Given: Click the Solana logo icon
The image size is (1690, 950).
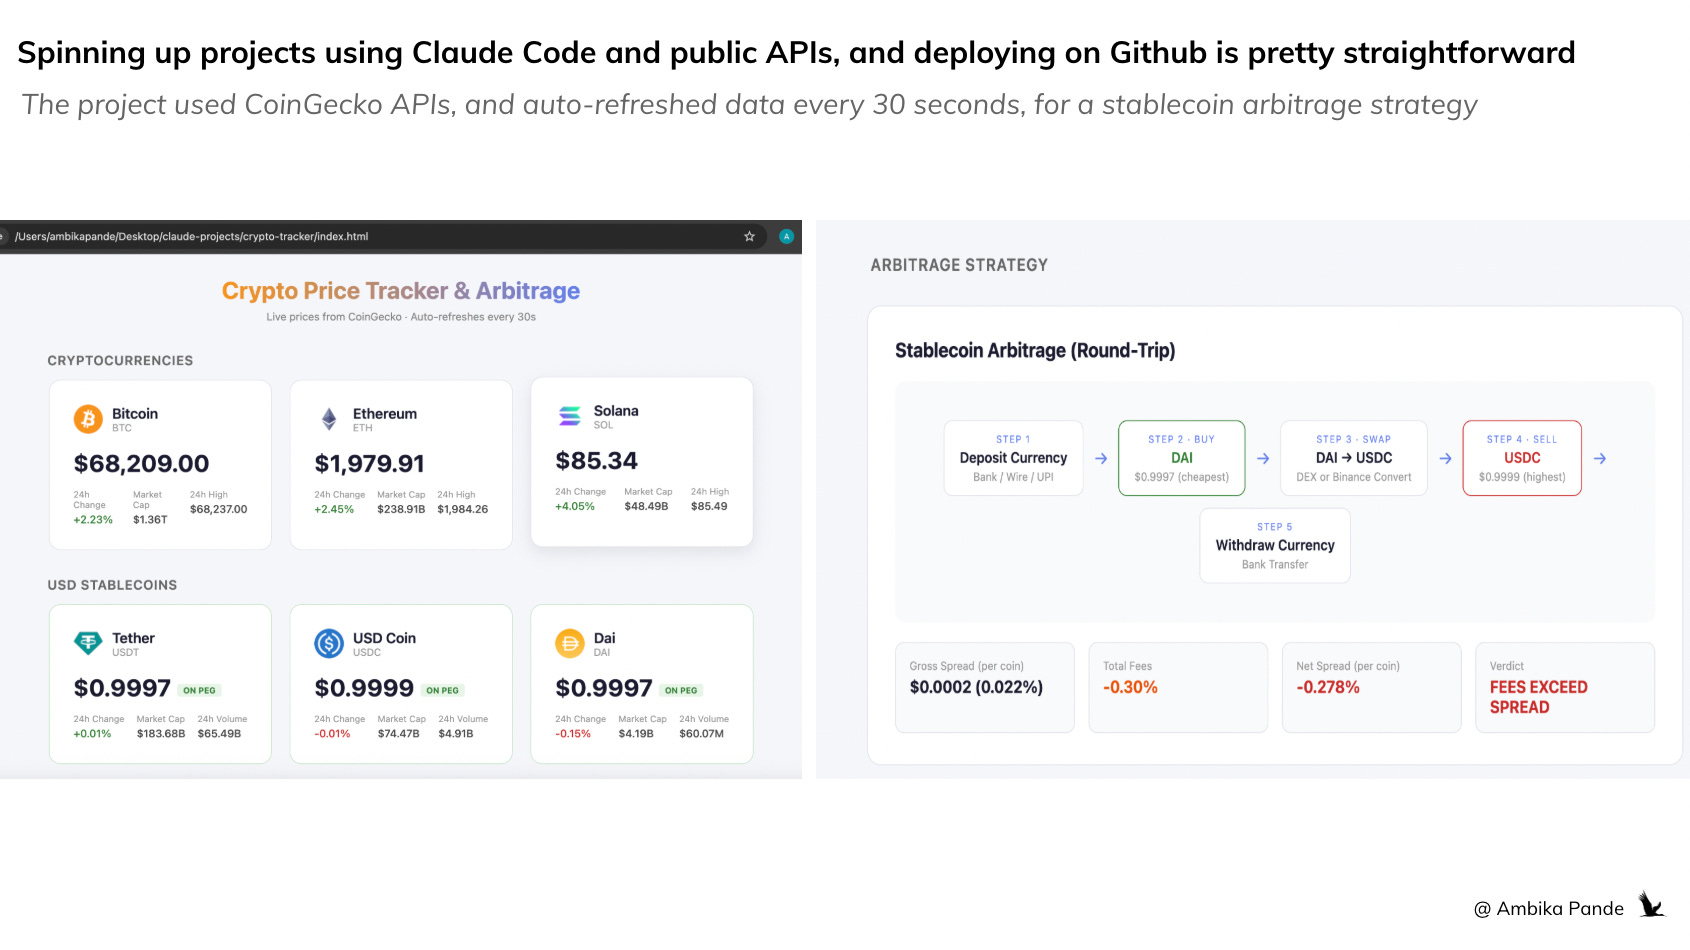Looking at the screenshot, I should [570, 416].
